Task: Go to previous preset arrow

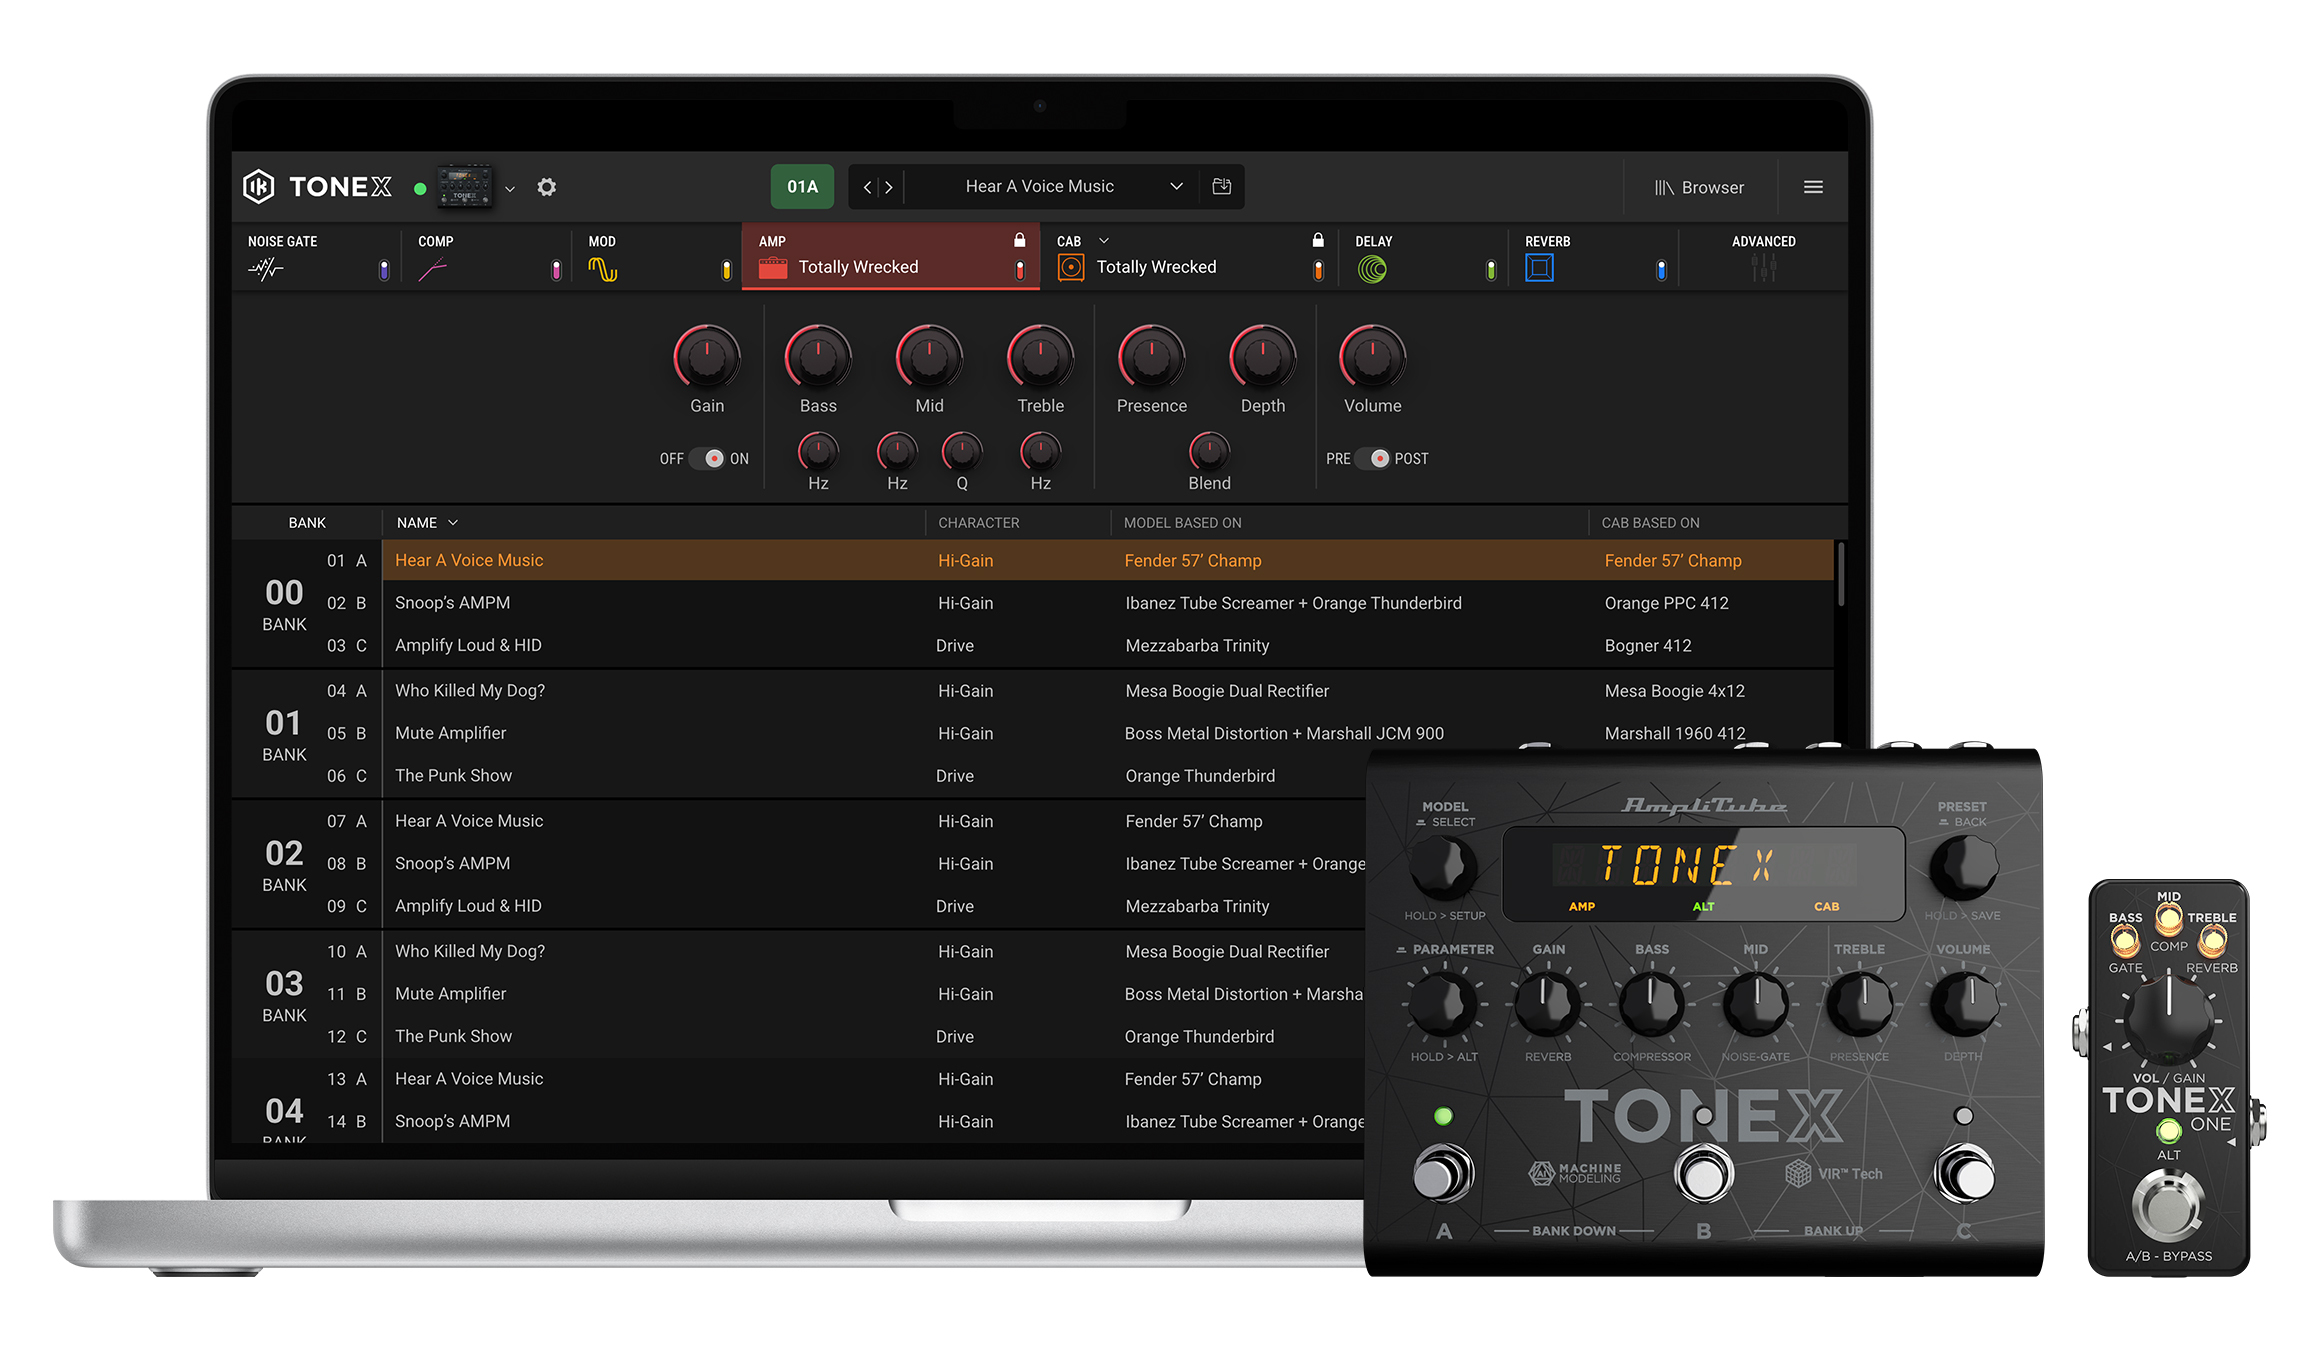Action: click(x=867, y=187)
